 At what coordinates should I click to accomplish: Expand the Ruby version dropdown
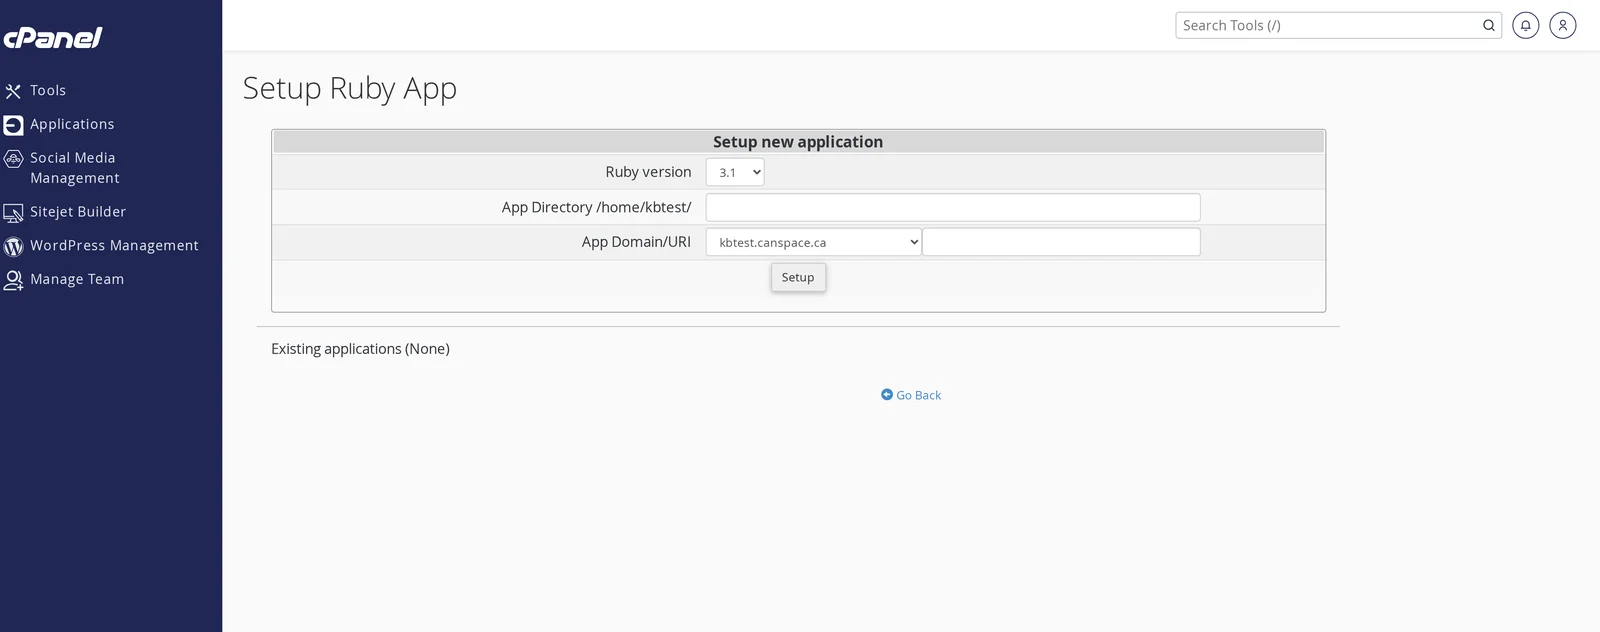coord(735,172)
